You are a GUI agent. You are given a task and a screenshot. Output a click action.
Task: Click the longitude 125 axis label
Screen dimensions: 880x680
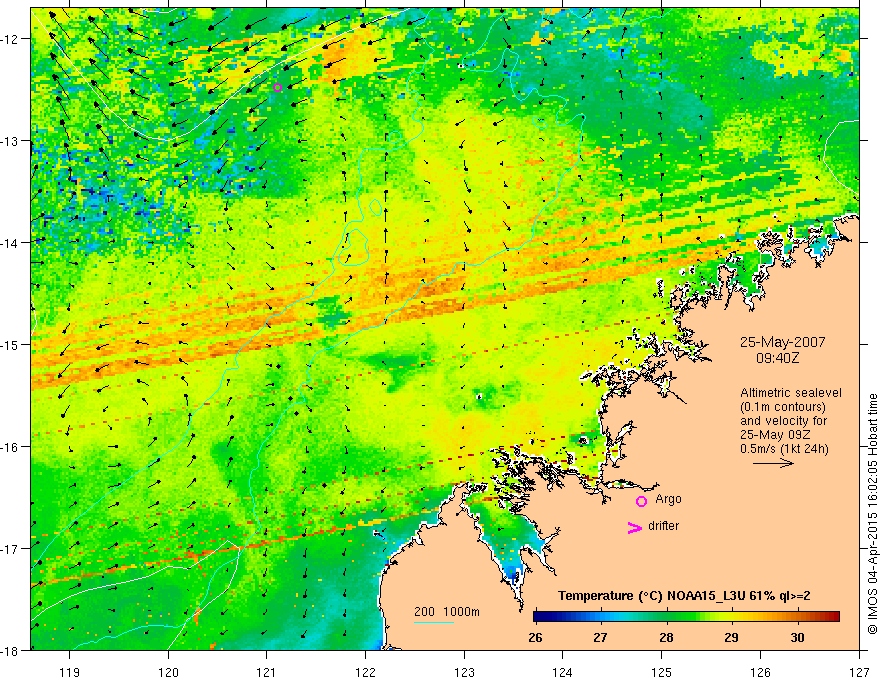(662, 672)
